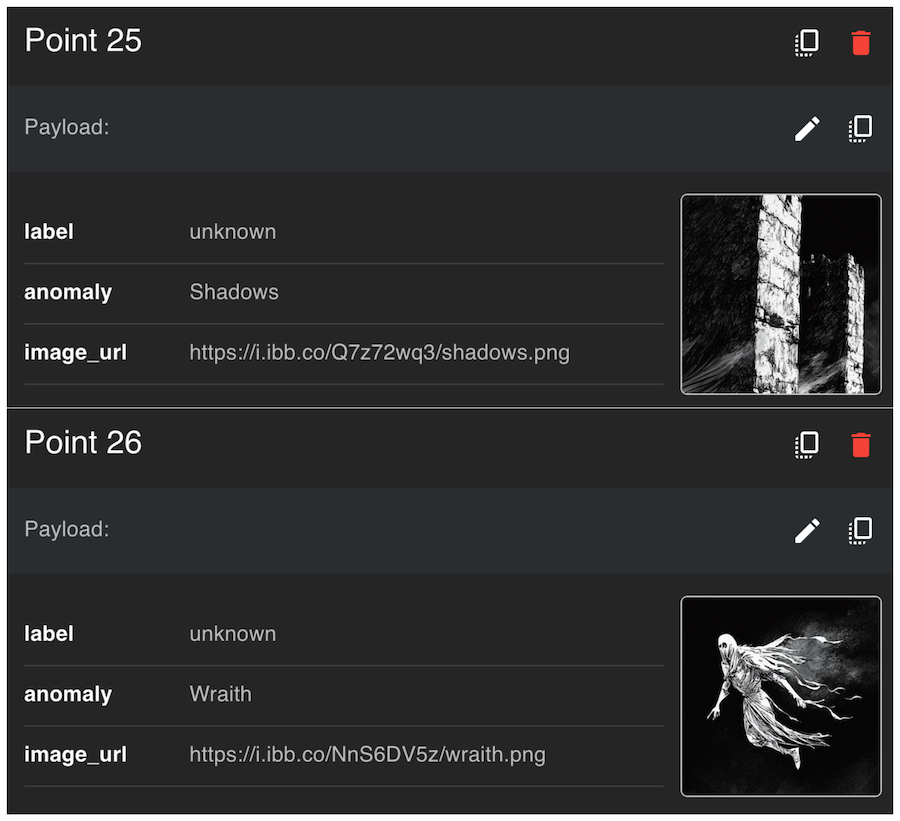The width and height of the screenshot is (900, 821).
Task: Delete Point 26 with the red trash icon
Action: click(860, 444)
